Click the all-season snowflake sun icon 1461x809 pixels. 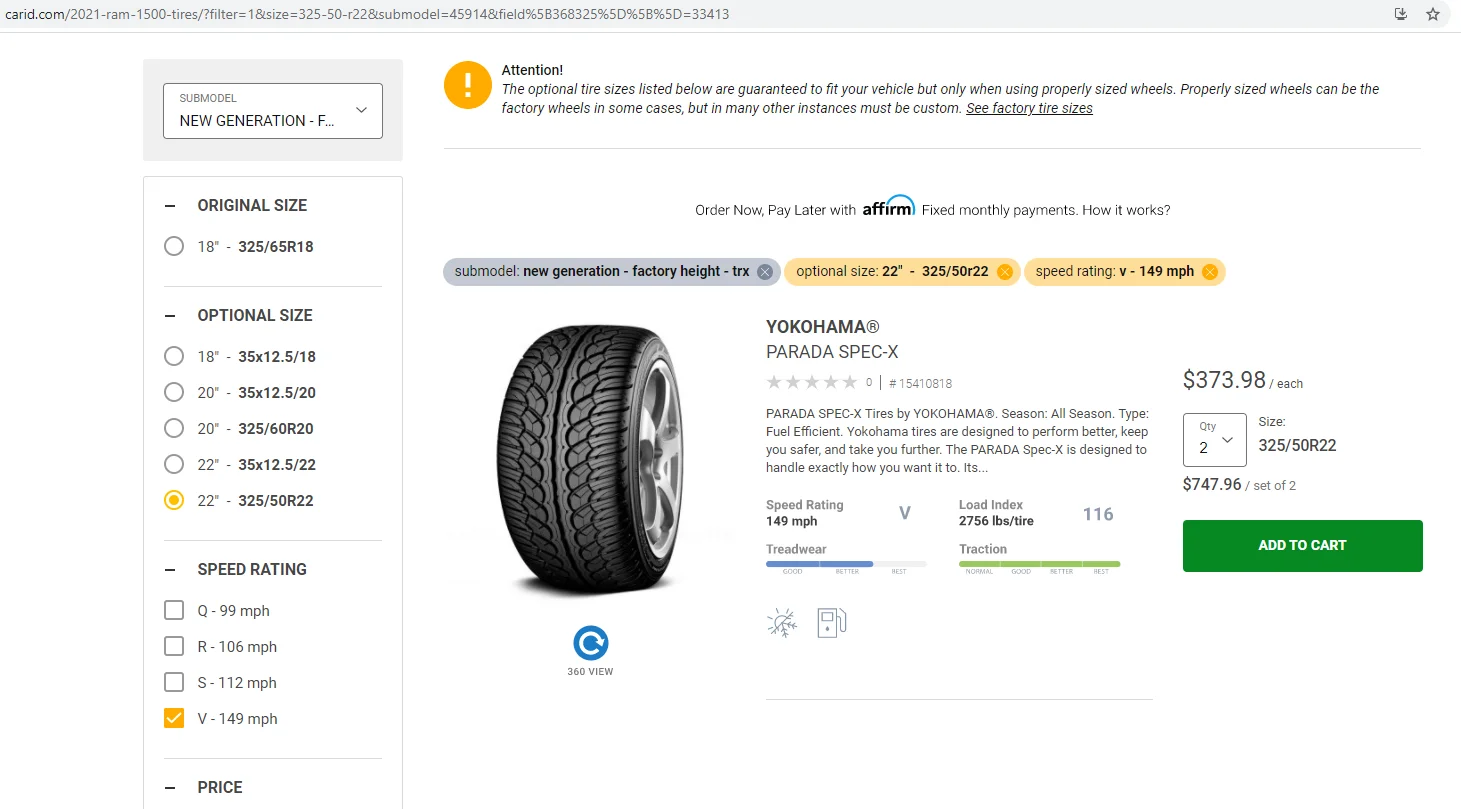[x=782, y=623]
